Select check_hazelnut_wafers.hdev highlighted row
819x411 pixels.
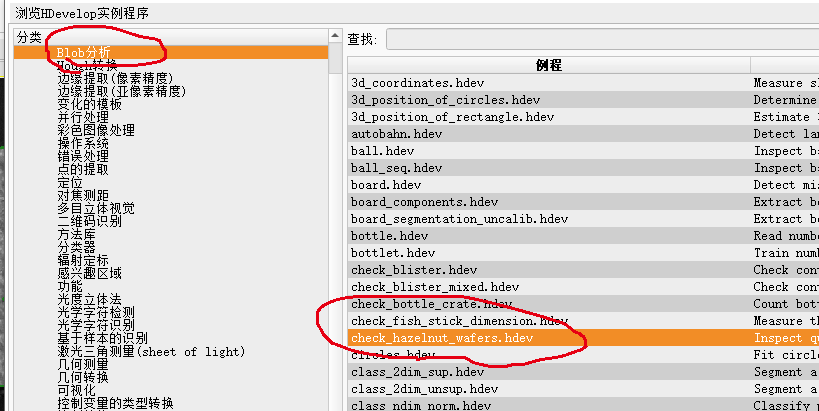pos(442,338)
